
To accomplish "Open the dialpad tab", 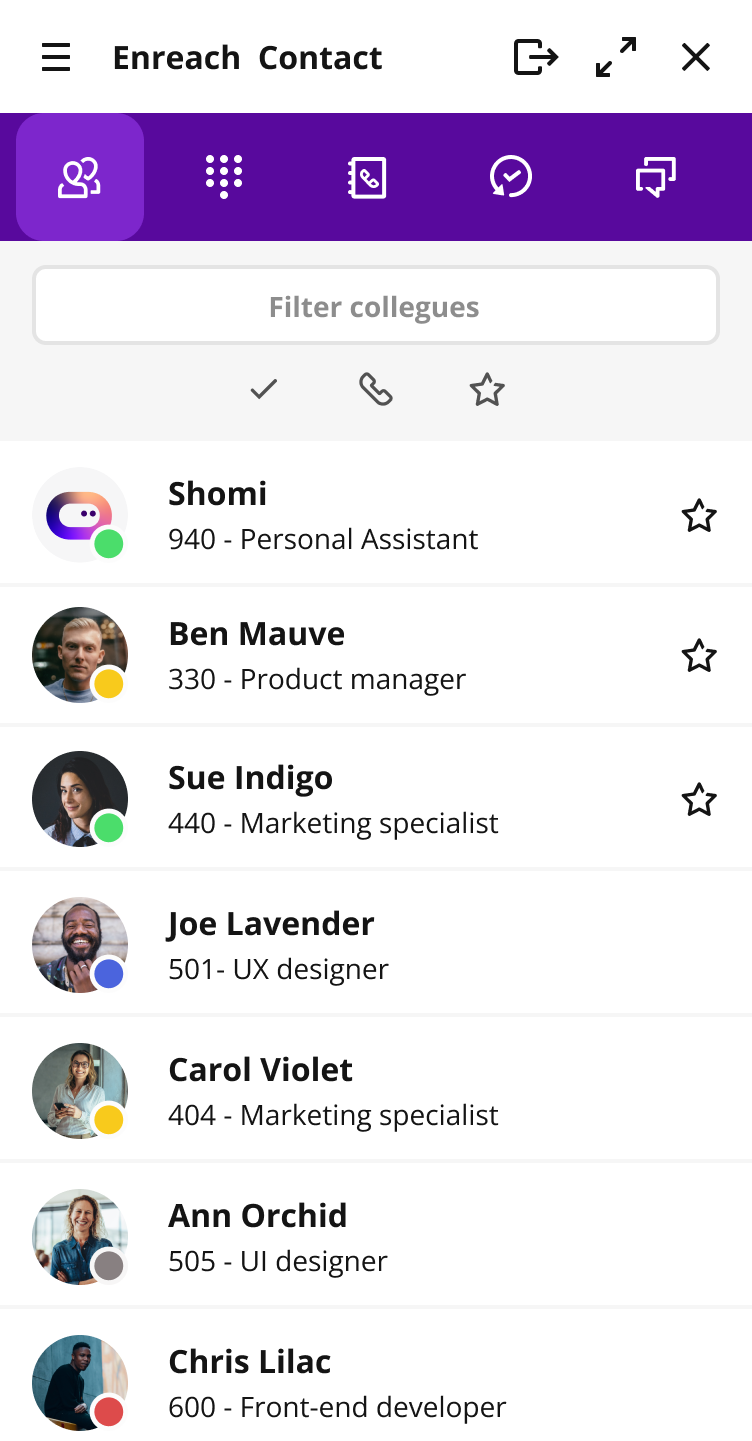I will click(224, 178).
